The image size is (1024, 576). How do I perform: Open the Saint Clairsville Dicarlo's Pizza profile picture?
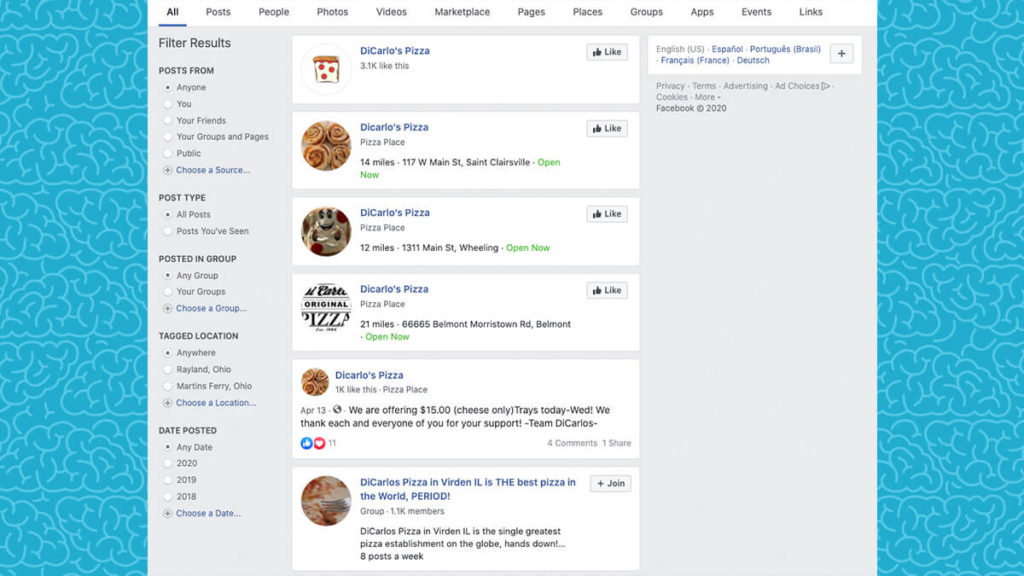coord(326,146)
